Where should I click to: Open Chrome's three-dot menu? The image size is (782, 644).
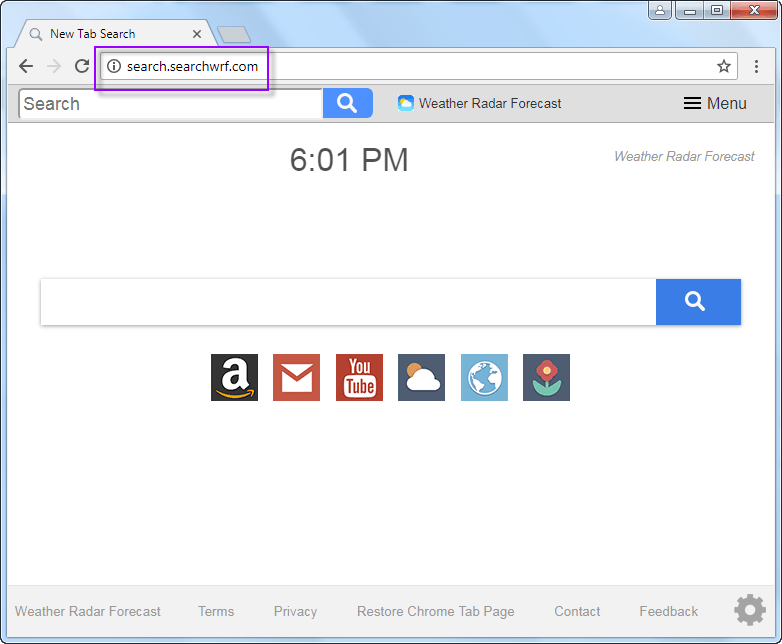click(x=756, y=67)
